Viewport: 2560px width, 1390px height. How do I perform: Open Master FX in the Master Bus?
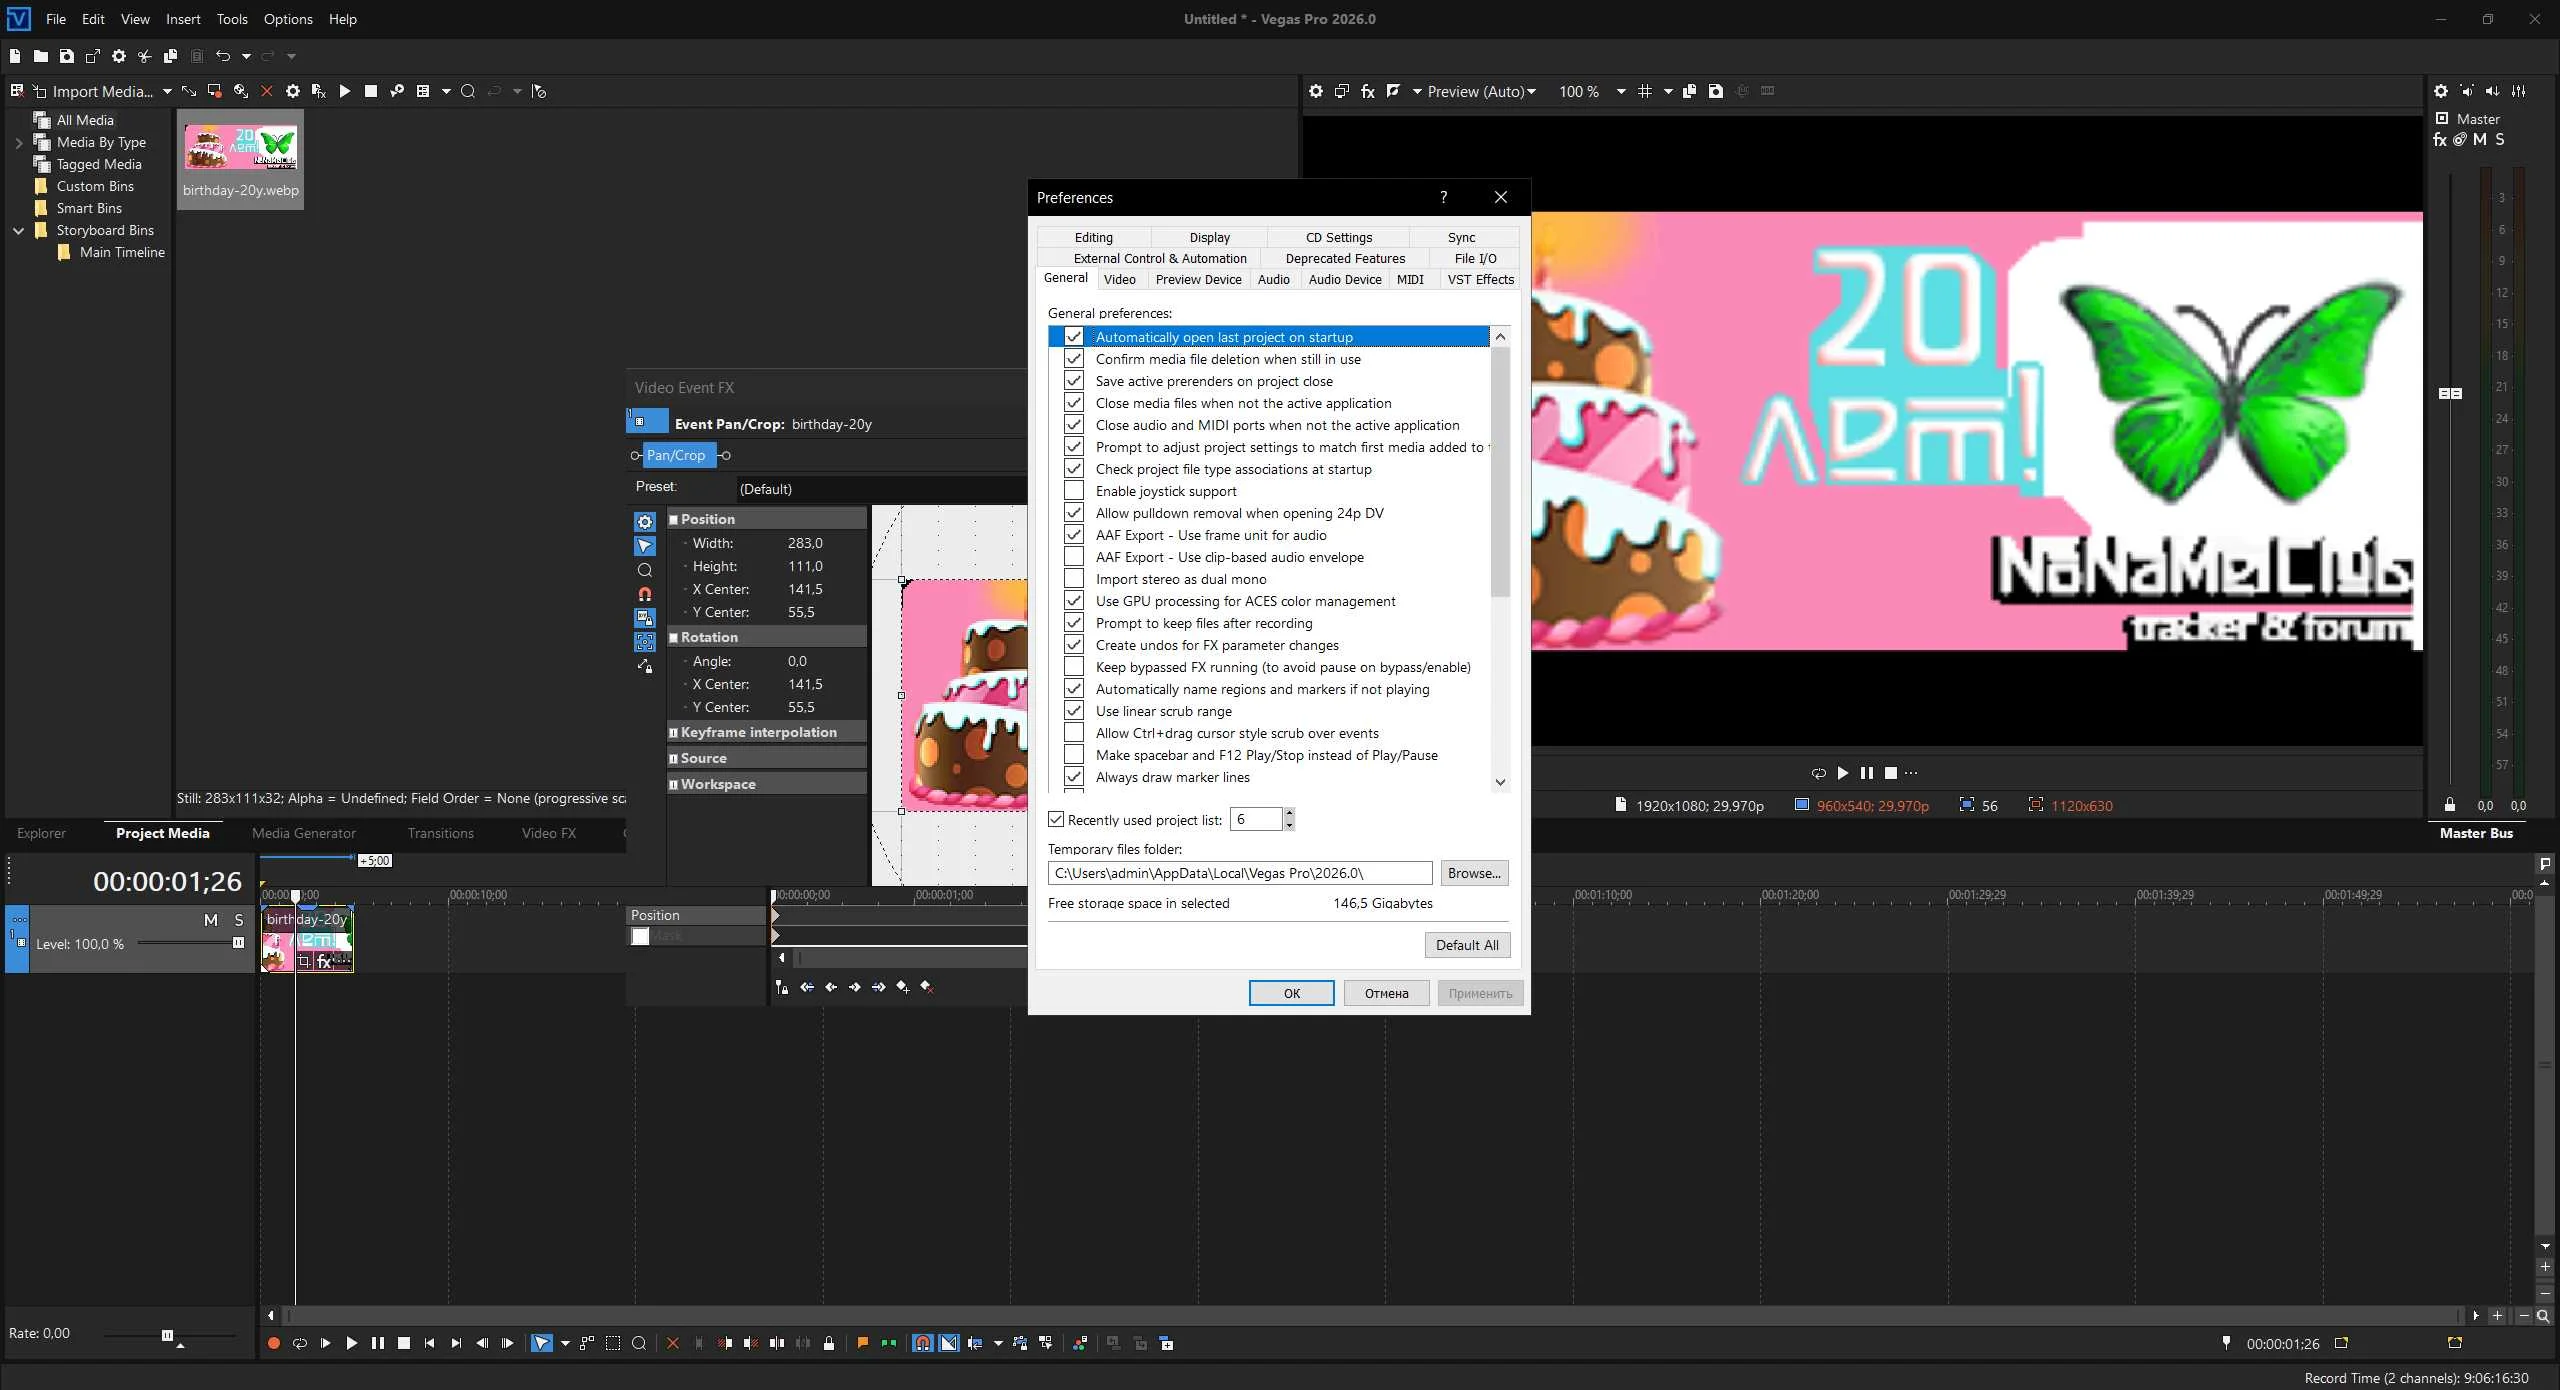(x=2440, y=140)
